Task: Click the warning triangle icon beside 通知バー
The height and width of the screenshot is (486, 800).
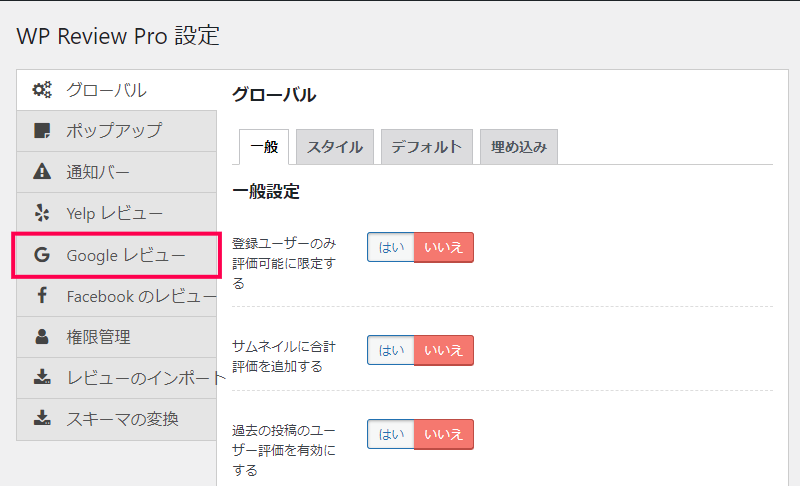Action: coord(42,171)
